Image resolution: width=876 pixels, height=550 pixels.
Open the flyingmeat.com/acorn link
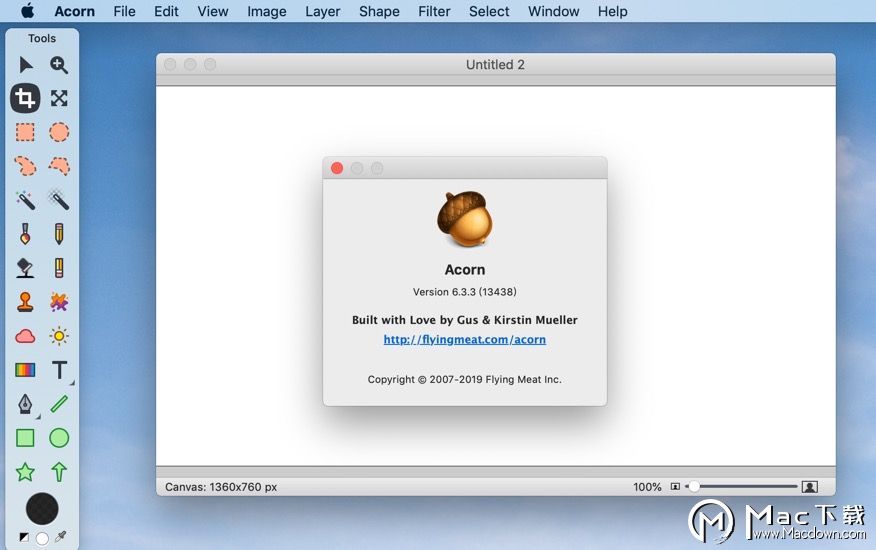coord(464,339)
